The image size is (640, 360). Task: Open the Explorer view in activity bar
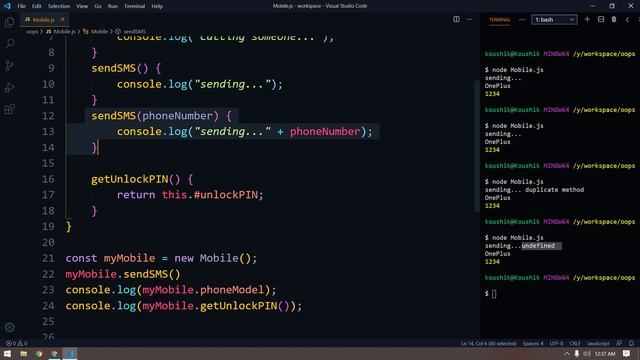point(9,21)
